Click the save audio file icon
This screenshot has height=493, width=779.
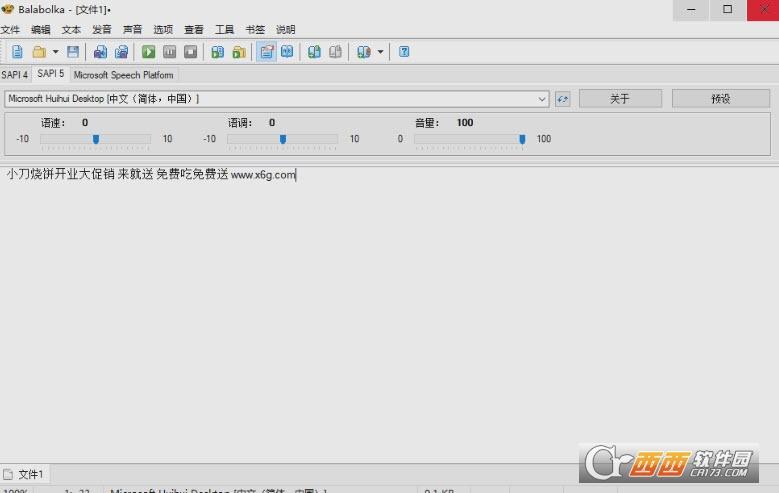click(x=100, y=52)
